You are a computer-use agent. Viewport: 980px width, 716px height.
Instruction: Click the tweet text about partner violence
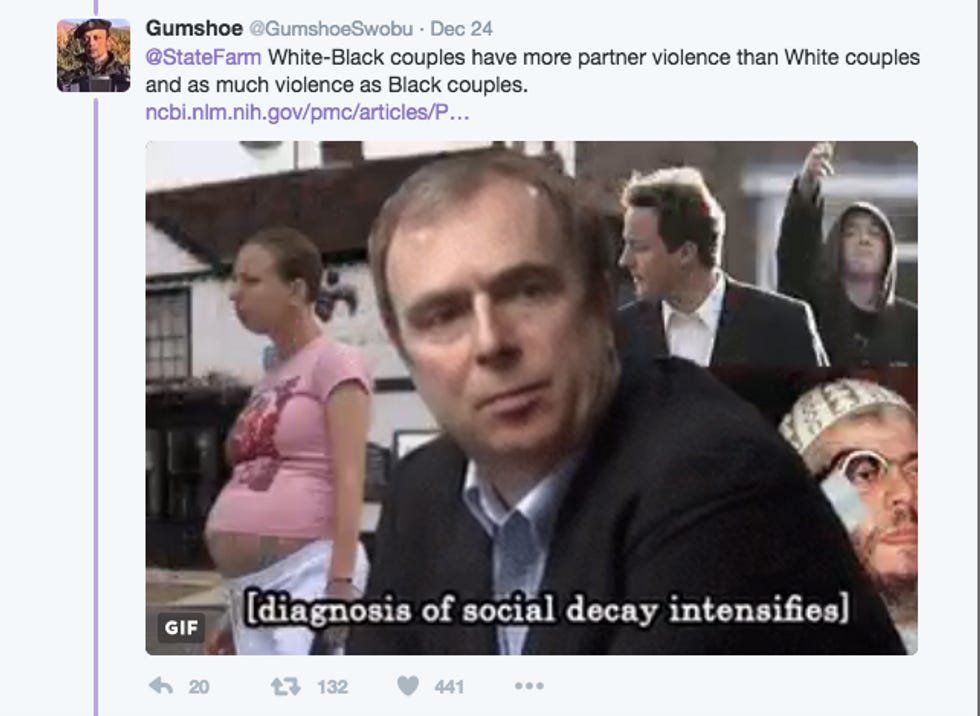[532, 71]
